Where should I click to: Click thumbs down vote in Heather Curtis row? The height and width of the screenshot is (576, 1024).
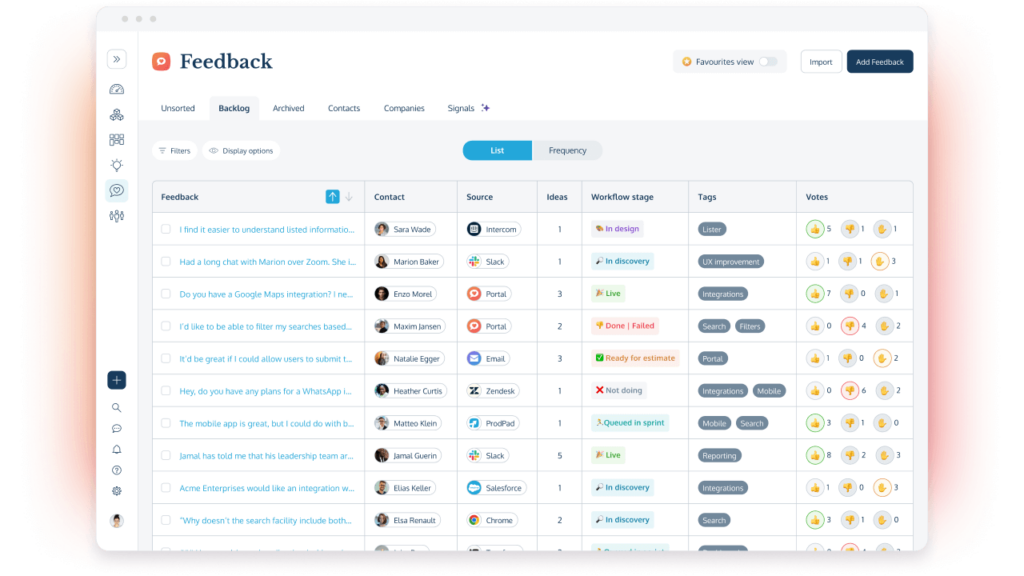coord(850,391)
